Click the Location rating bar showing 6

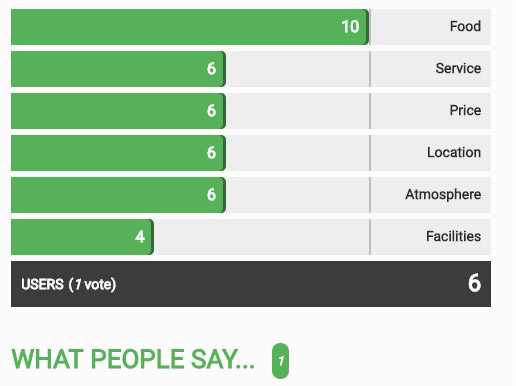pyautogui.click(x=118, y=153)
